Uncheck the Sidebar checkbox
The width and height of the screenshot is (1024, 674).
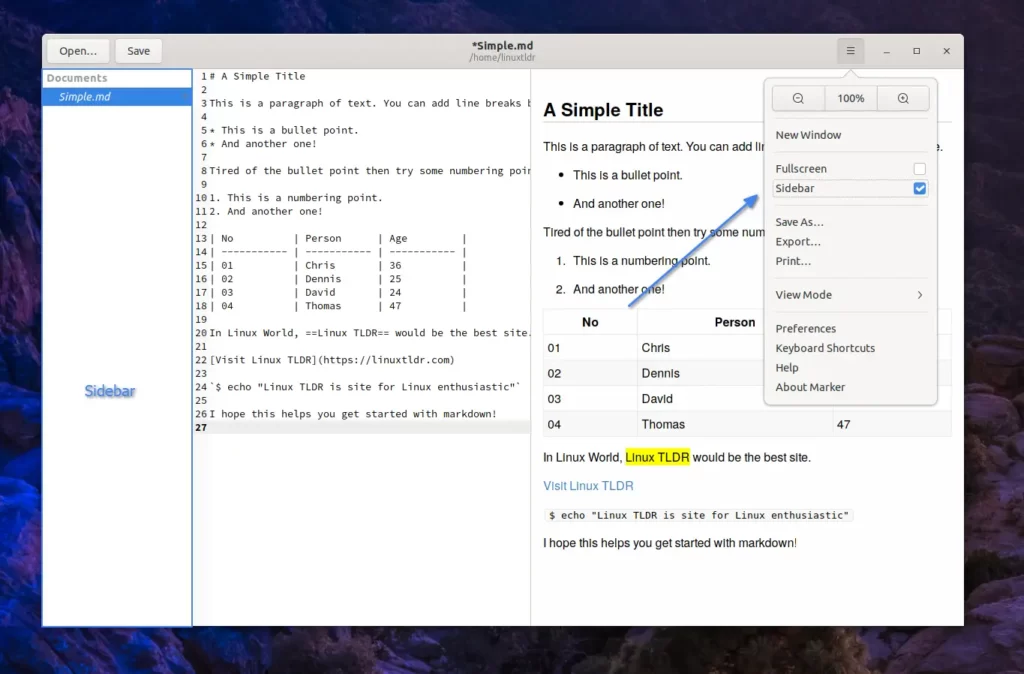(x=920, y=189)
